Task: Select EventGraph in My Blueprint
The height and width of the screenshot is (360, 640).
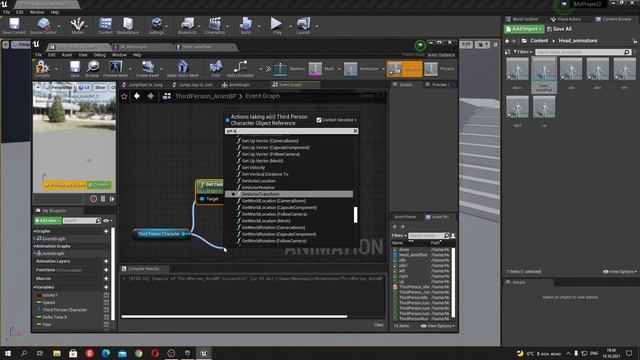Action: pyautogui.click(x=53, y=239)
